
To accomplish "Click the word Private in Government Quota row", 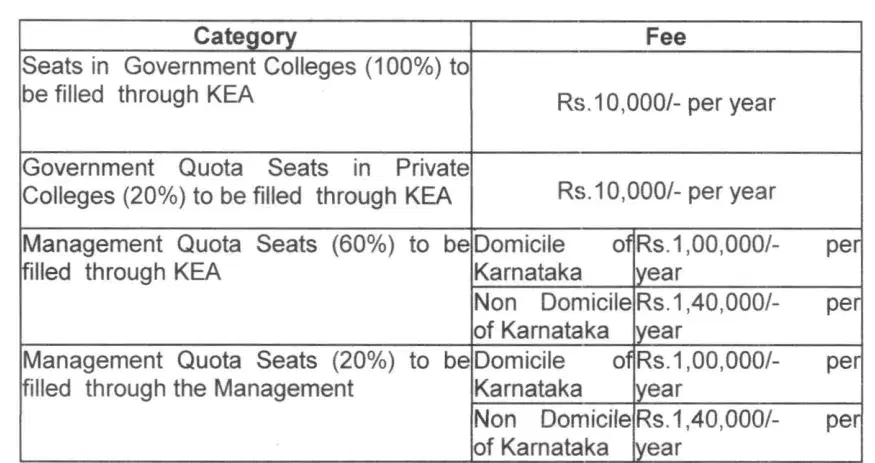I will click(x=432, y=168).
